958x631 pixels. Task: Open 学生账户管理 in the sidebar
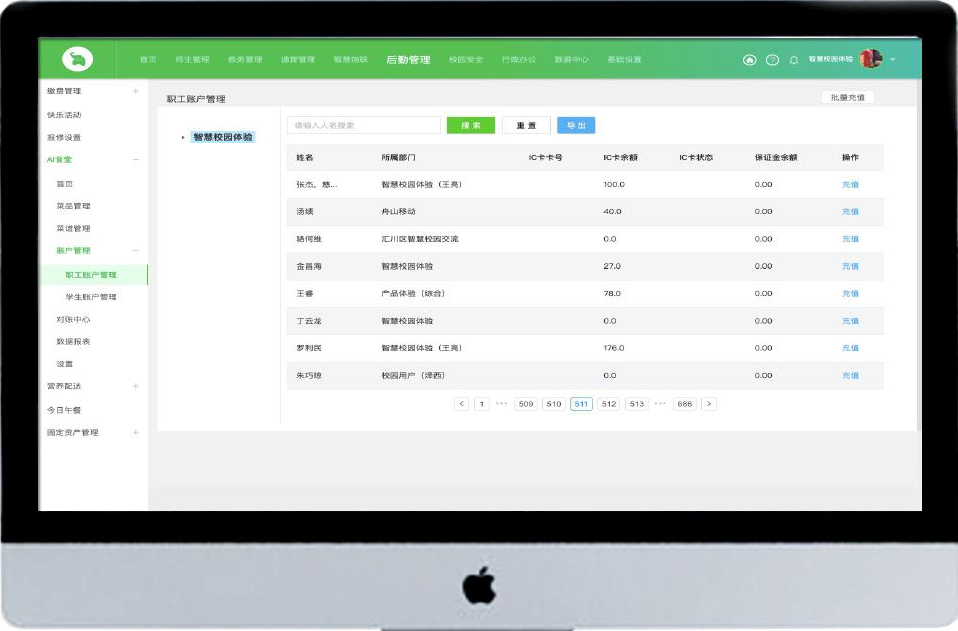click(x=91, y=297)
